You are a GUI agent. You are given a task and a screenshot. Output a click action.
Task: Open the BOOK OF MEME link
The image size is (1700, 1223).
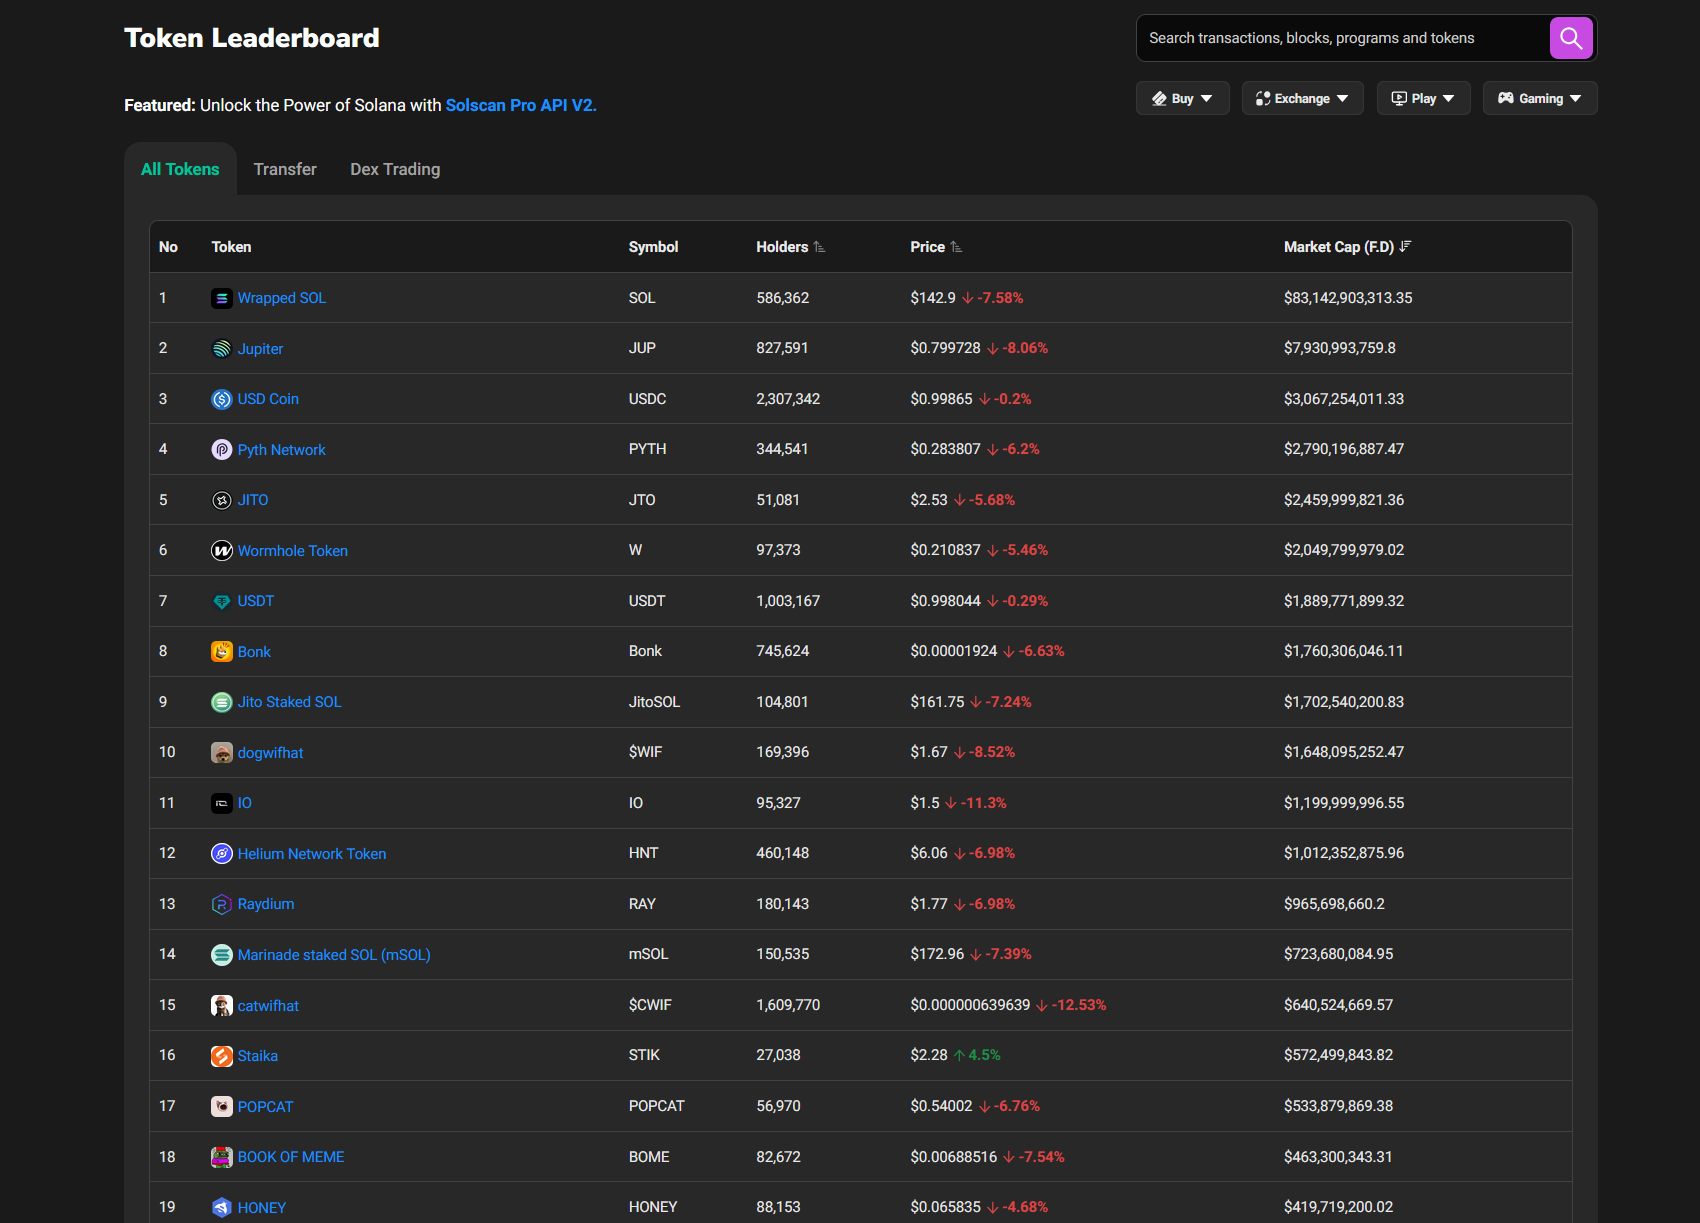coord(291,1157)
